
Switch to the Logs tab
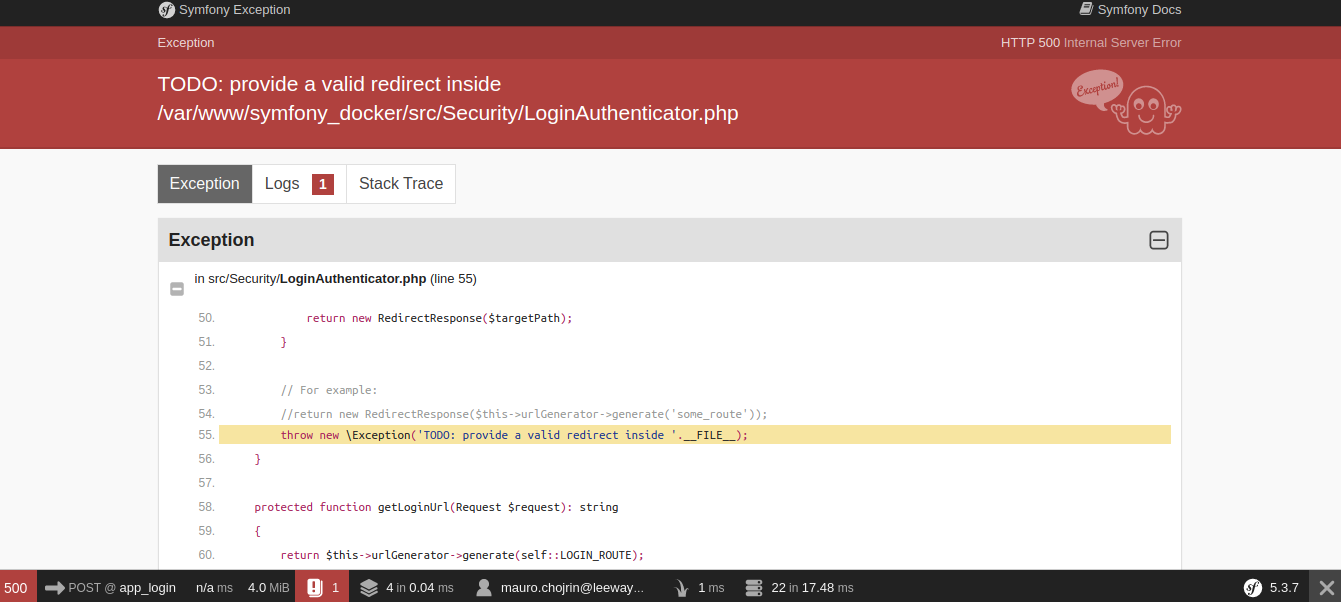298,184
